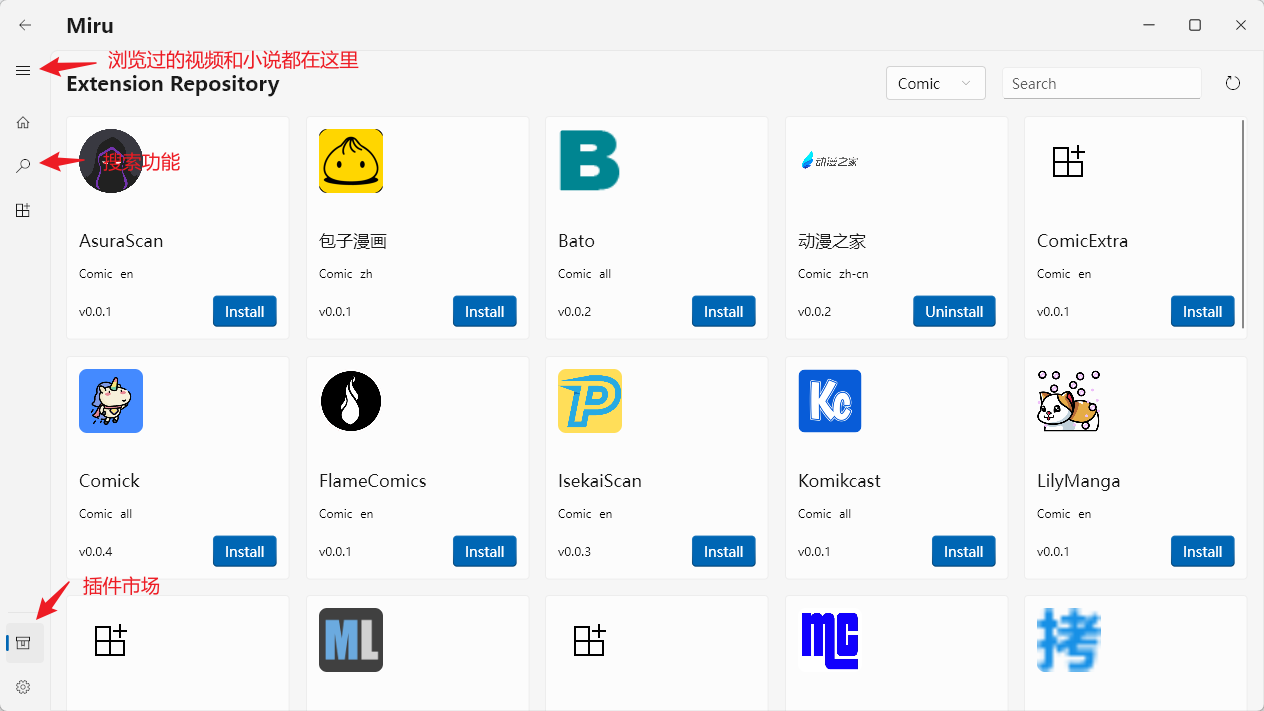Install the Komikcast extension

pos(963,551)
